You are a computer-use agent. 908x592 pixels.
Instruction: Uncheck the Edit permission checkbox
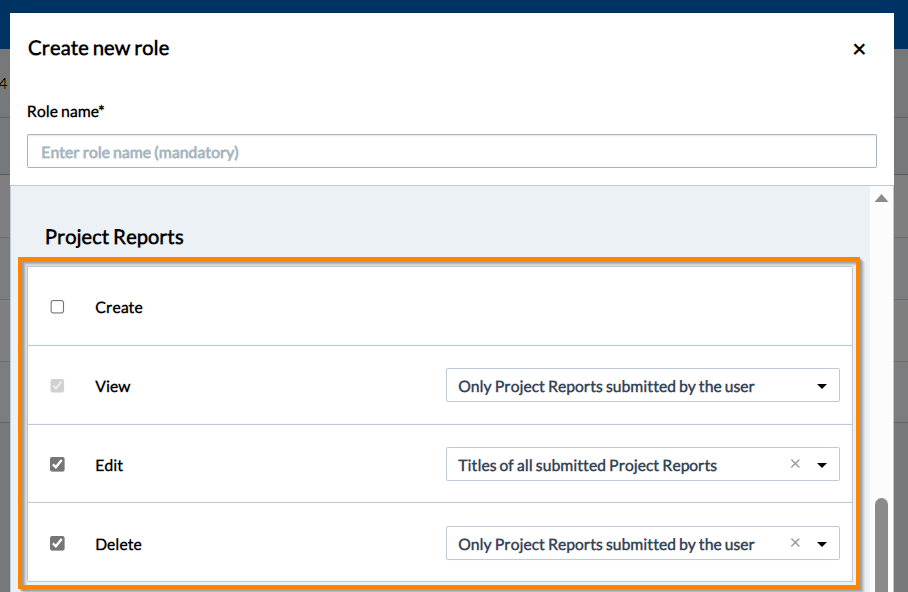[x=57, y=465]
